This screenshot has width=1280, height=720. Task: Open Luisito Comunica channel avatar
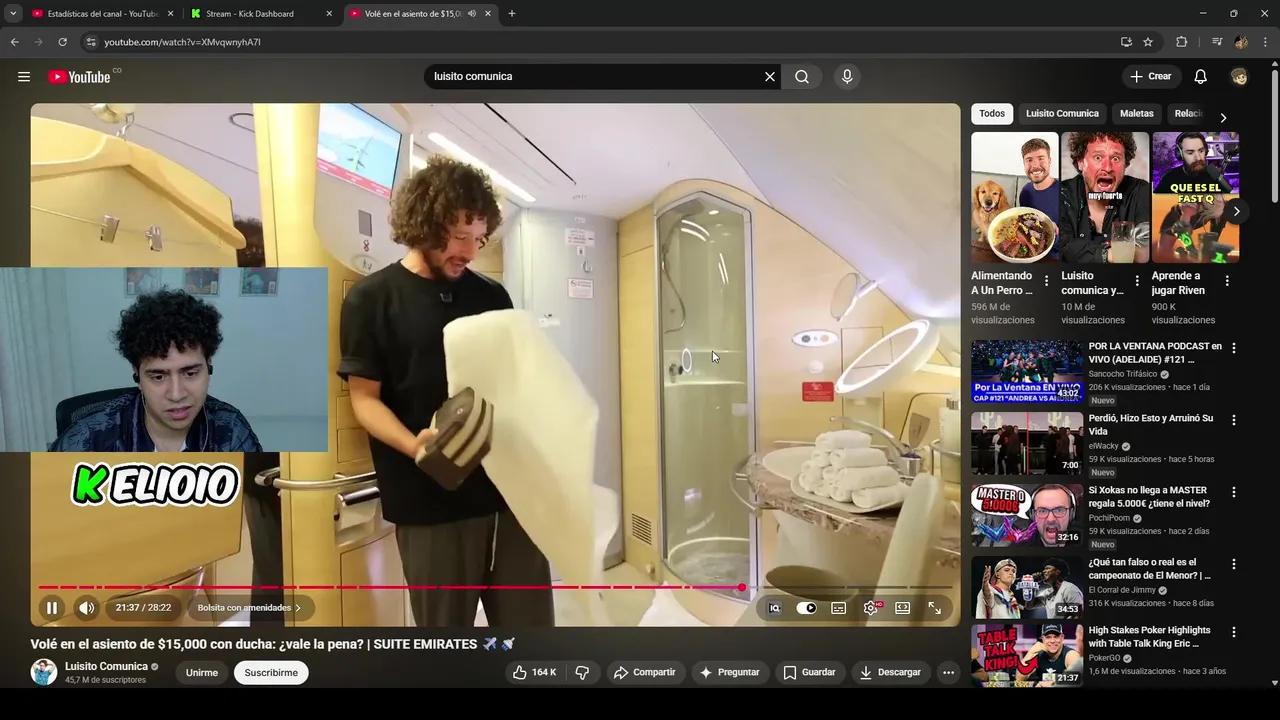pyautogui.click(x=44, y=672)
